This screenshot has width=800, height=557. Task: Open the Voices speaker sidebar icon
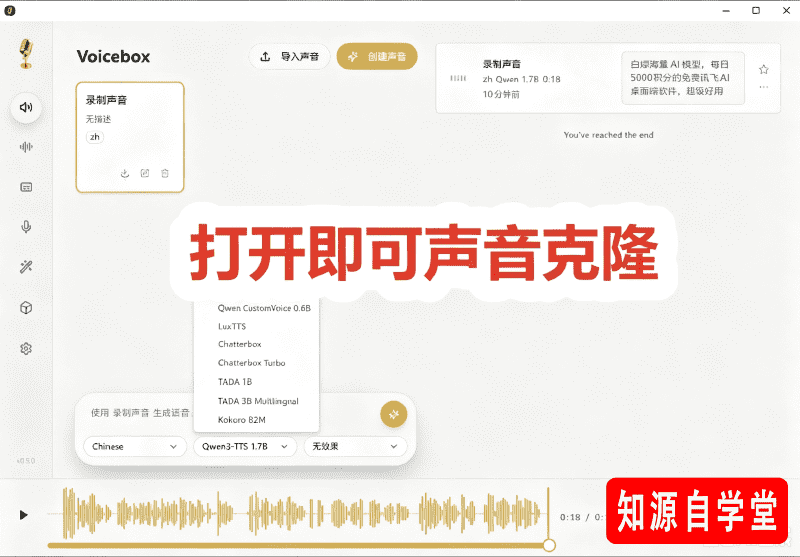click(26, 107)
